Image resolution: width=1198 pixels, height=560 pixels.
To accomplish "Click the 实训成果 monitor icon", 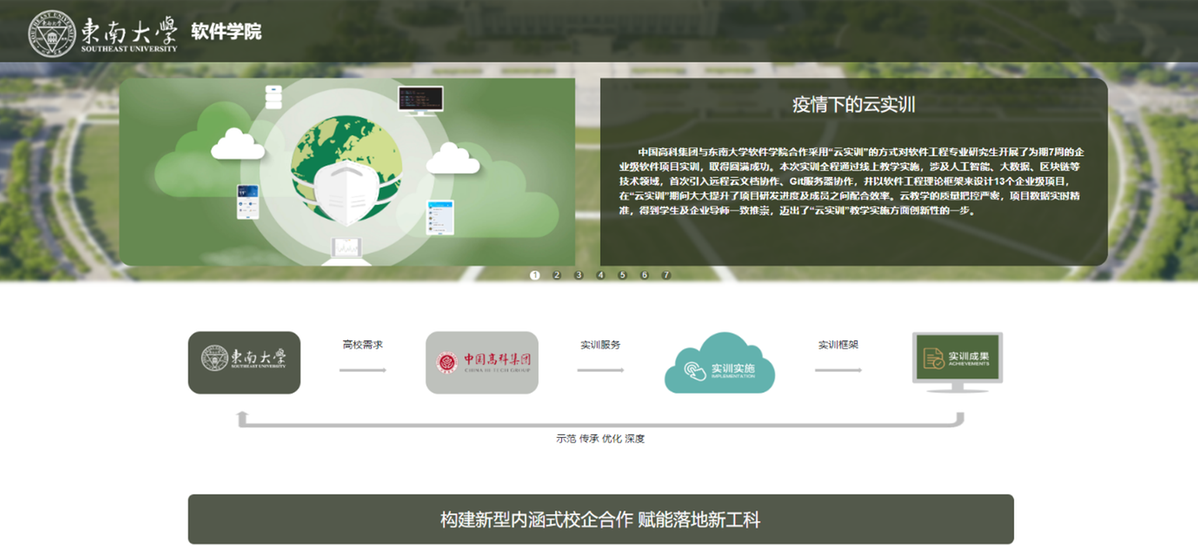I will (x=957, y=362).
